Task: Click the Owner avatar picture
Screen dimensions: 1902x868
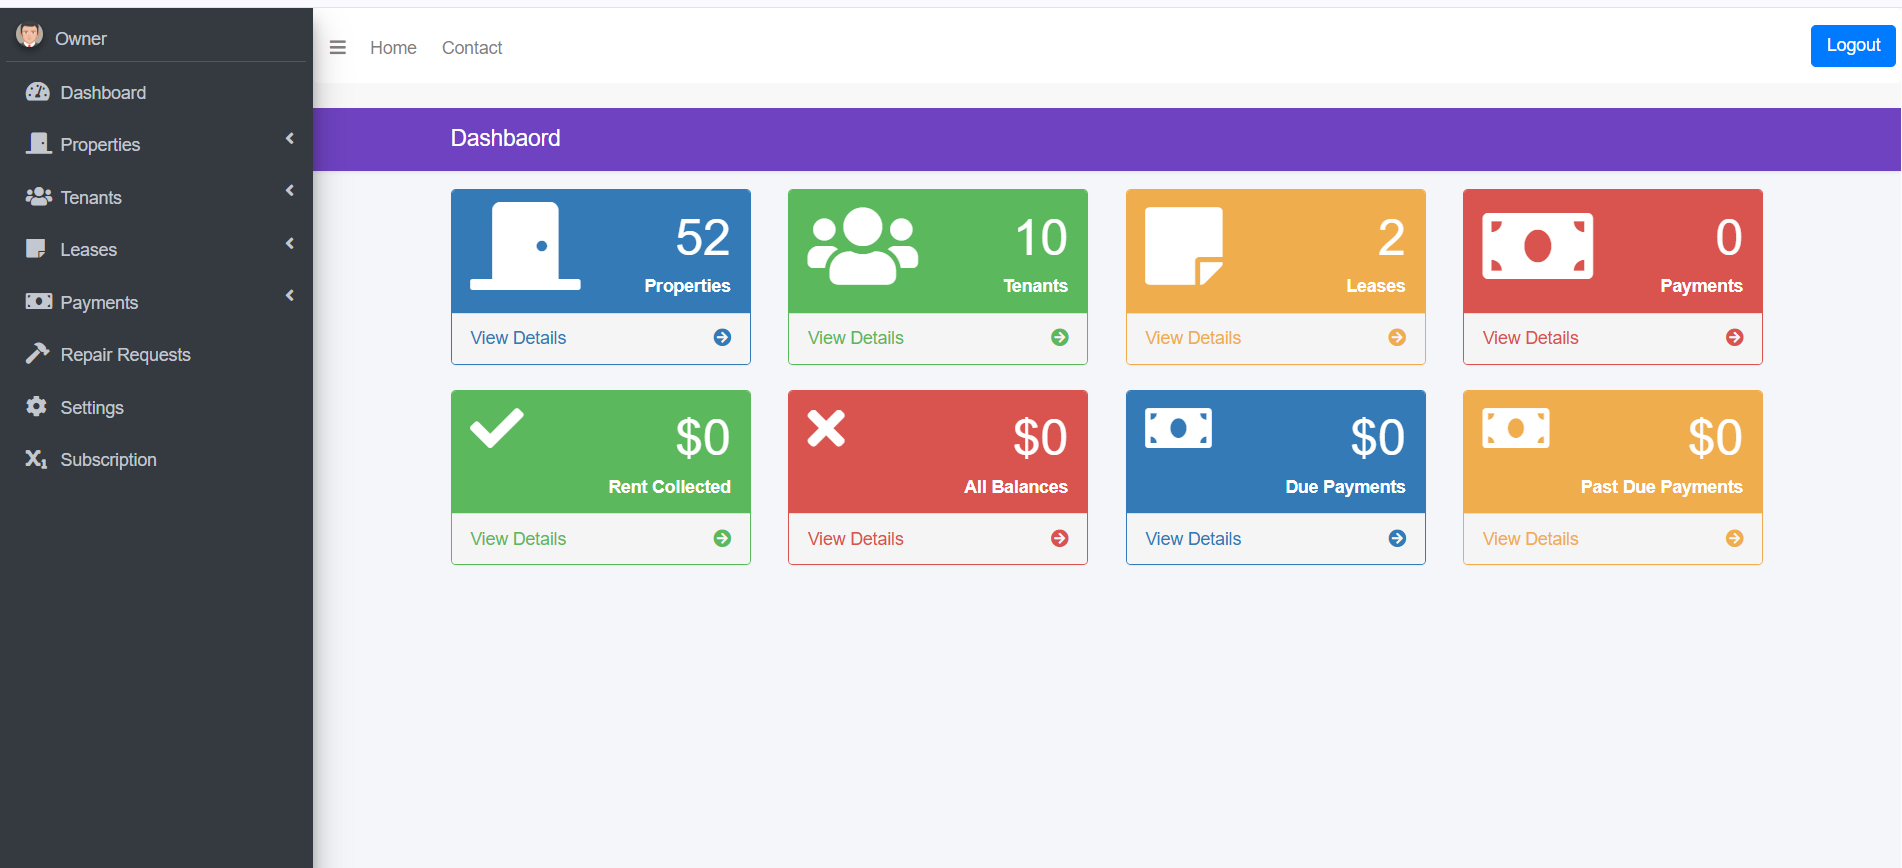Action: tap(29, 36)
